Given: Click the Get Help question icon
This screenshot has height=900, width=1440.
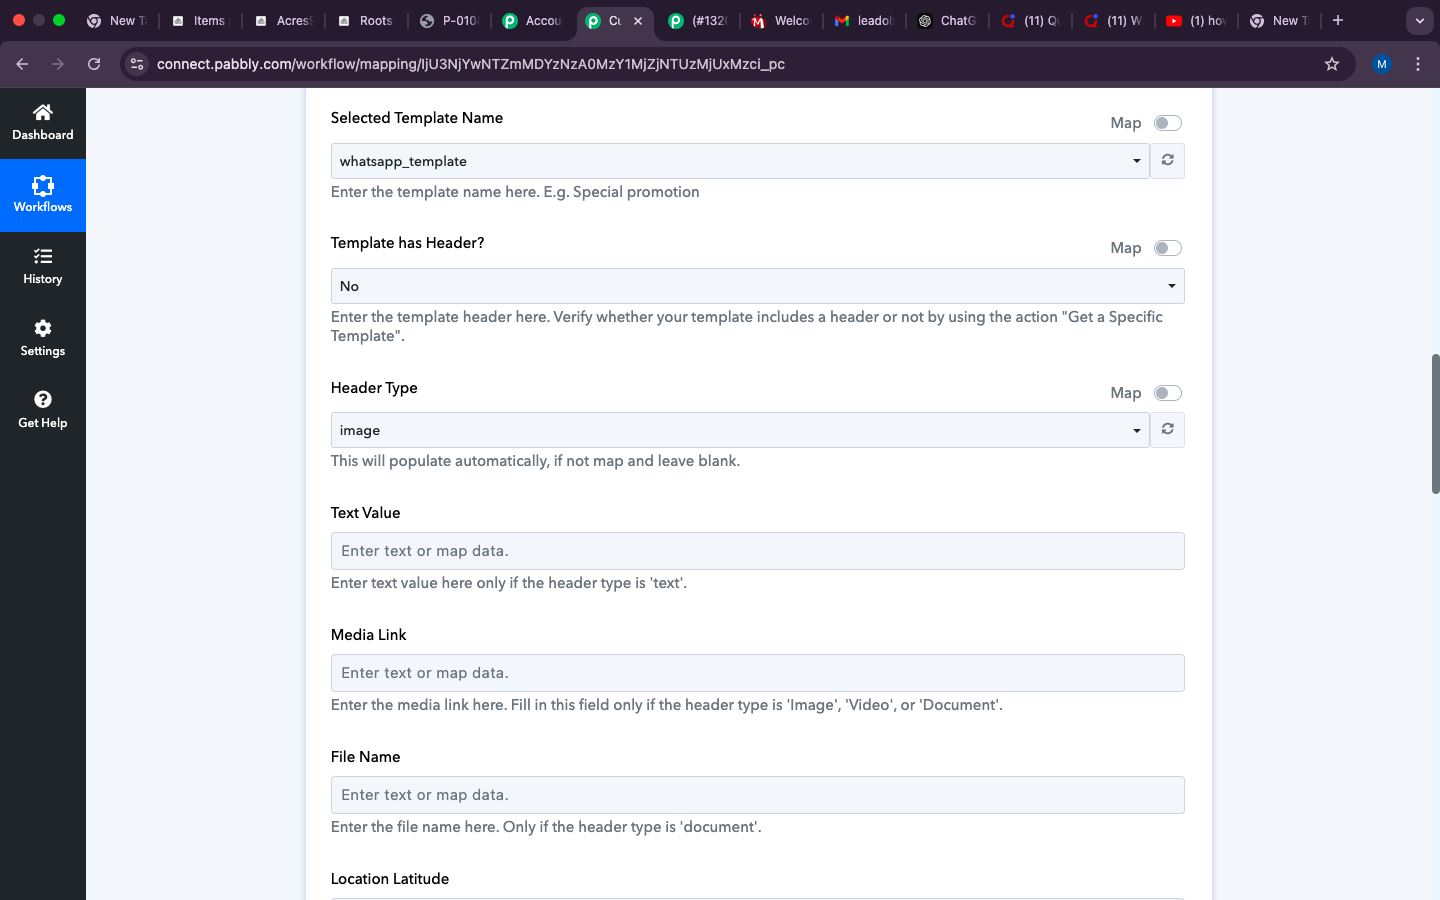Looking at the screenshot, I should (42, 400).
